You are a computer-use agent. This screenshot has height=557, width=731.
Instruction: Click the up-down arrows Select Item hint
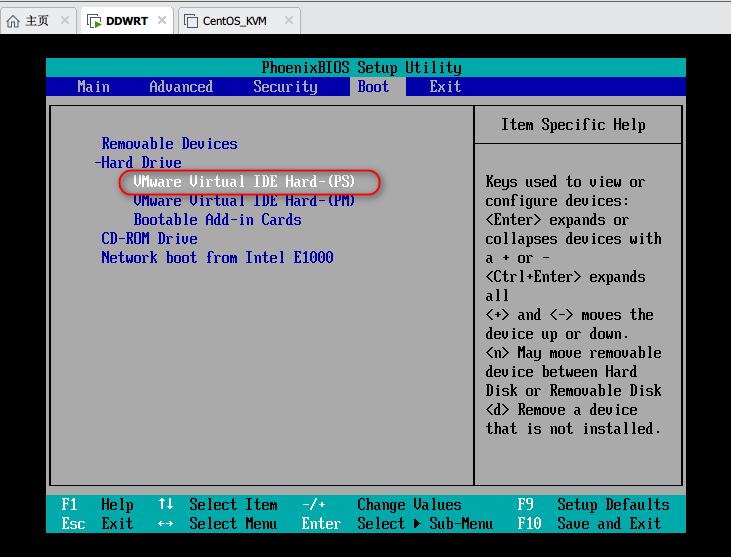pos(218,505)
